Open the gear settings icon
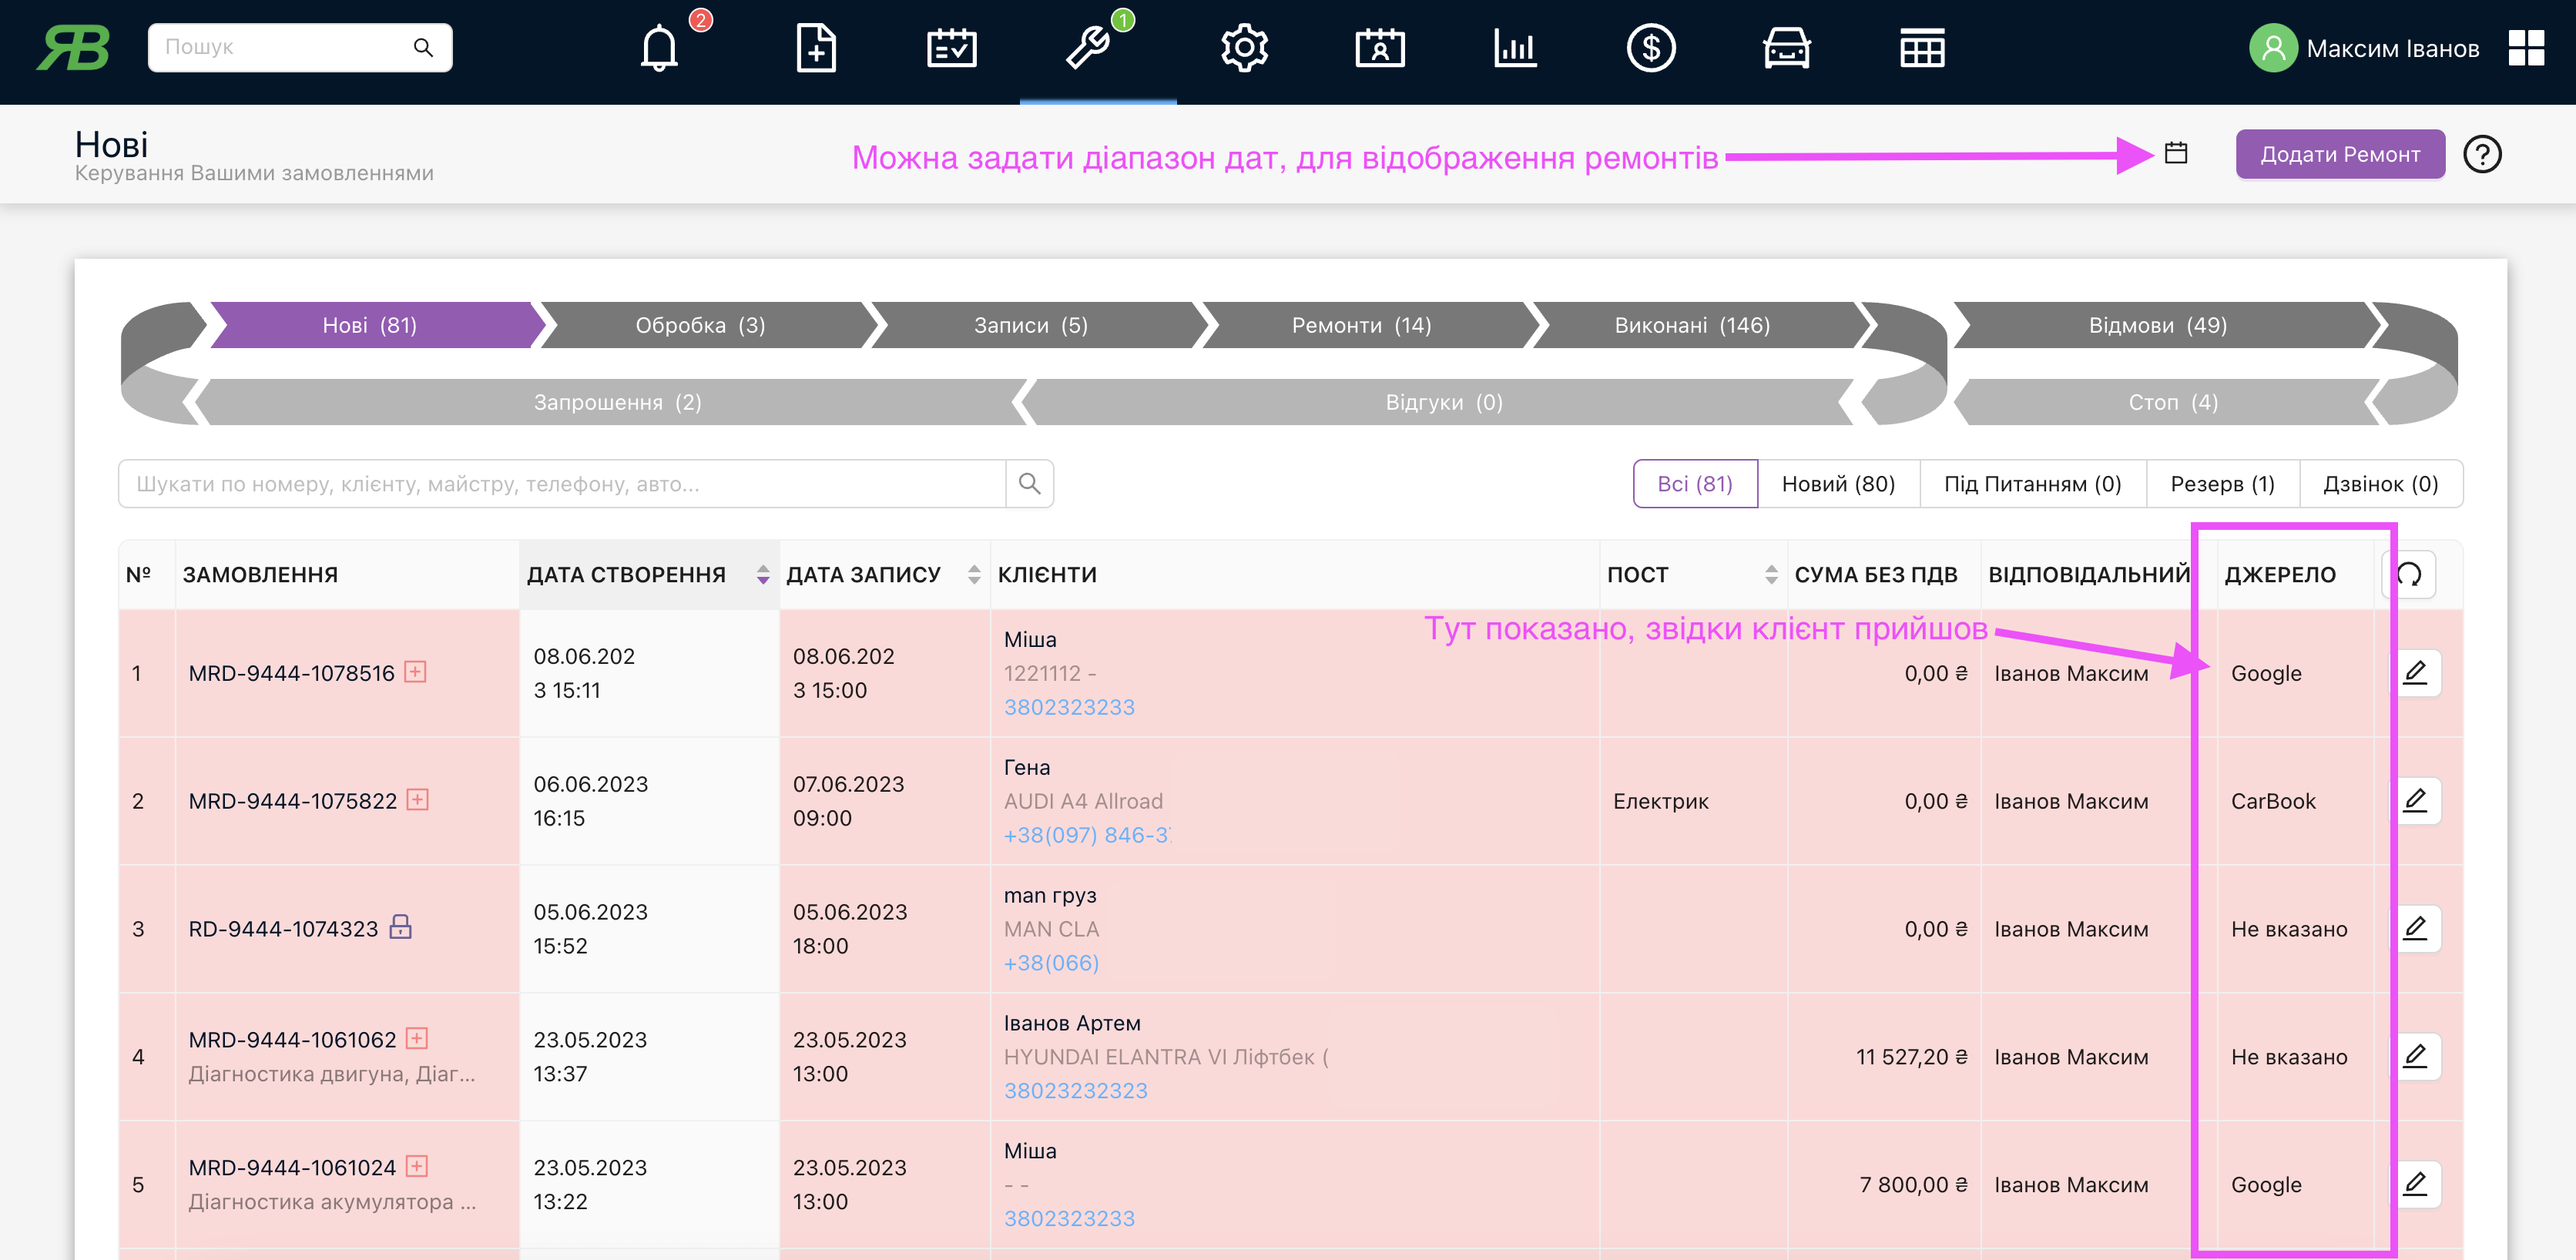 [x=1244, y=48]
